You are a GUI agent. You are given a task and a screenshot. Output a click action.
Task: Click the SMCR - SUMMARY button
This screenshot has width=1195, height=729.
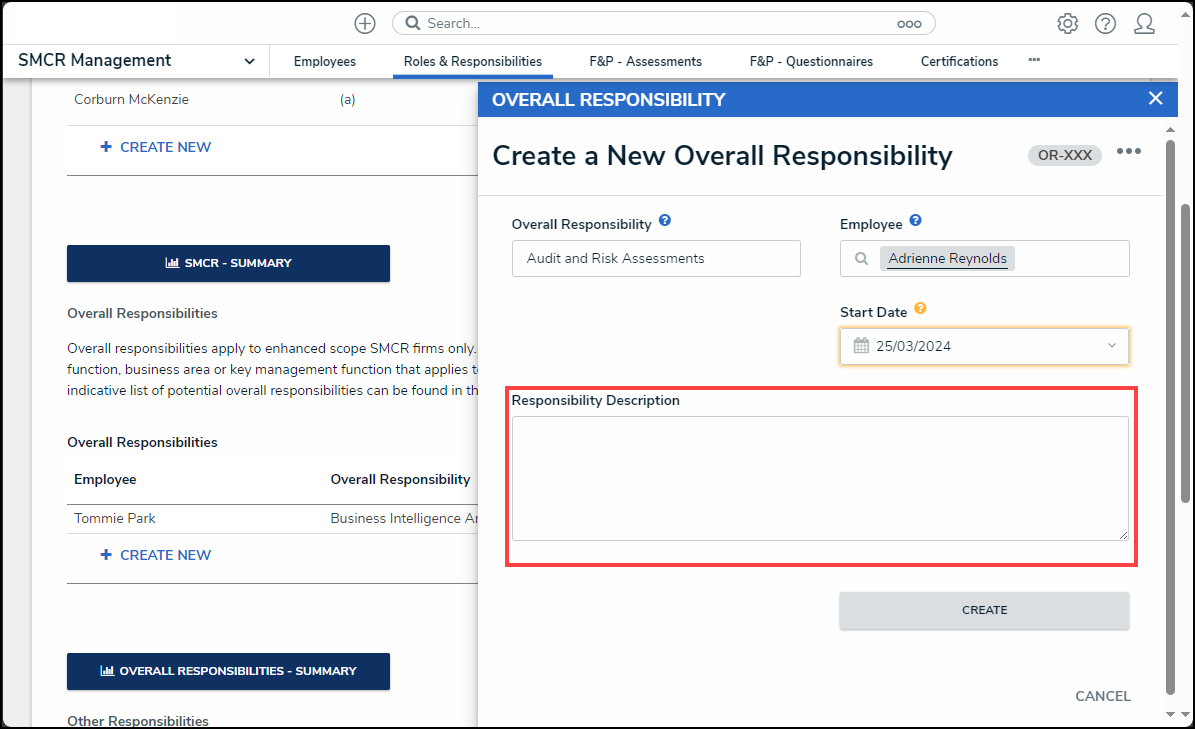228,264
